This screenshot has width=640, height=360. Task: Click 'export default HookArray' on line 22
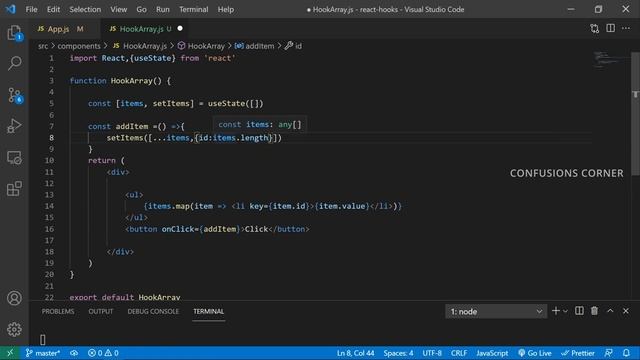pos(125,297)
